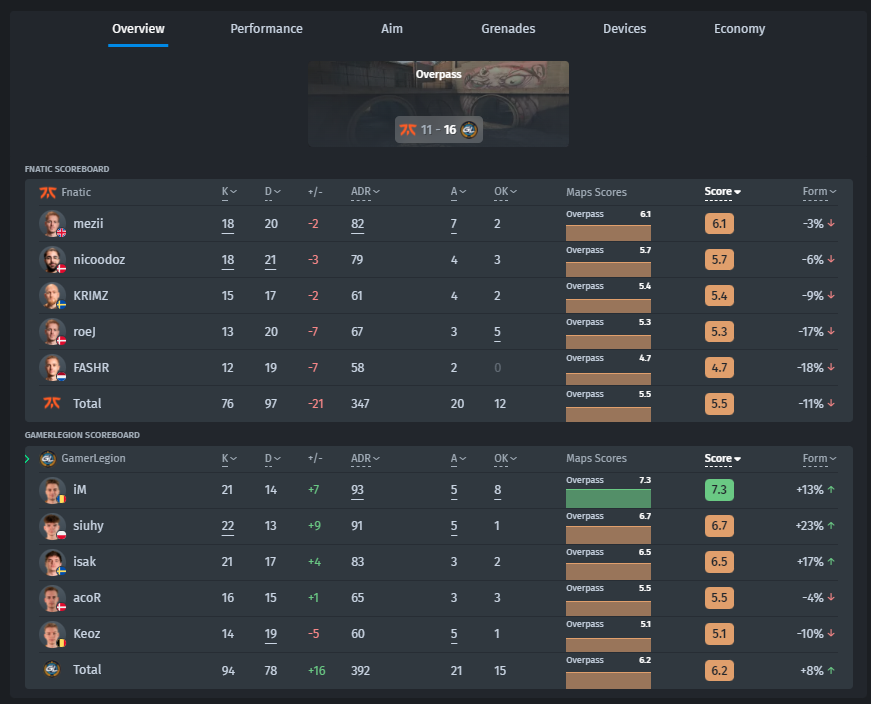Open the GamerLegion team name link

[93, 458]
